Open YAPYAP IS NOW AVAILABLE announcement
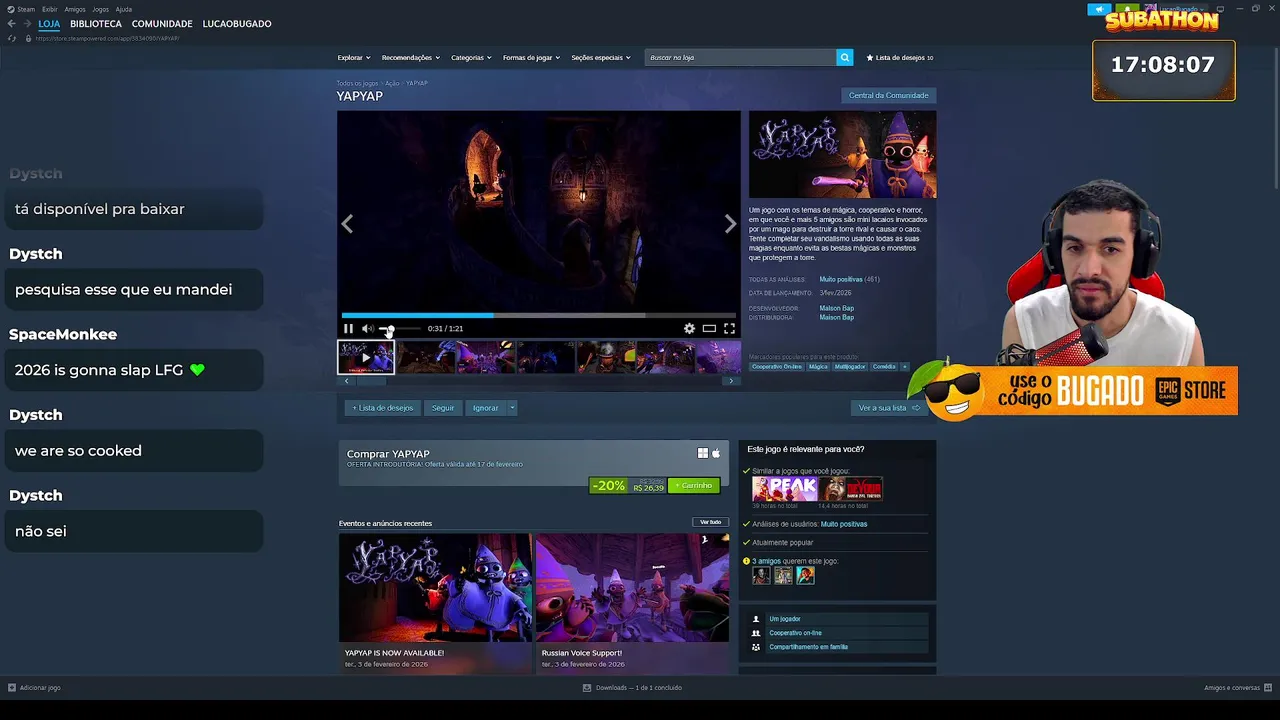The height and width of the screenshot is (720, 1280). pos(435,602)
